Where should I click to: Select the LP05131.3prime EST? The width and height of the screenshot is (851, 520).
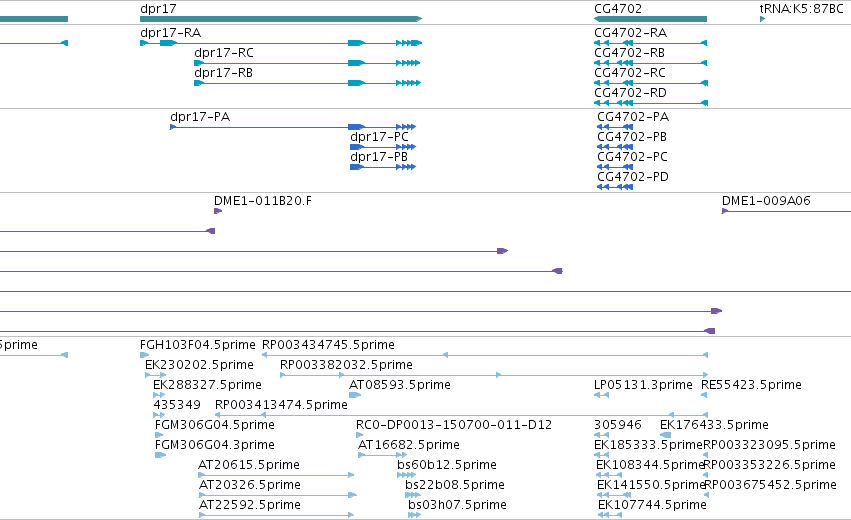point(601,395)
